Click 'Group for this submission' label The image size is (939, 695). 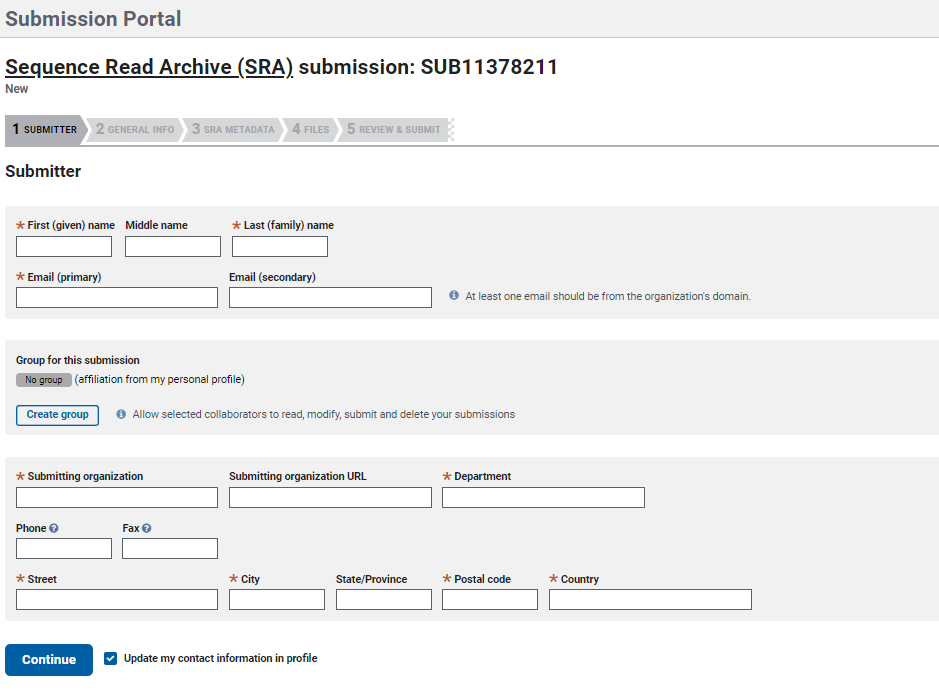78,360
